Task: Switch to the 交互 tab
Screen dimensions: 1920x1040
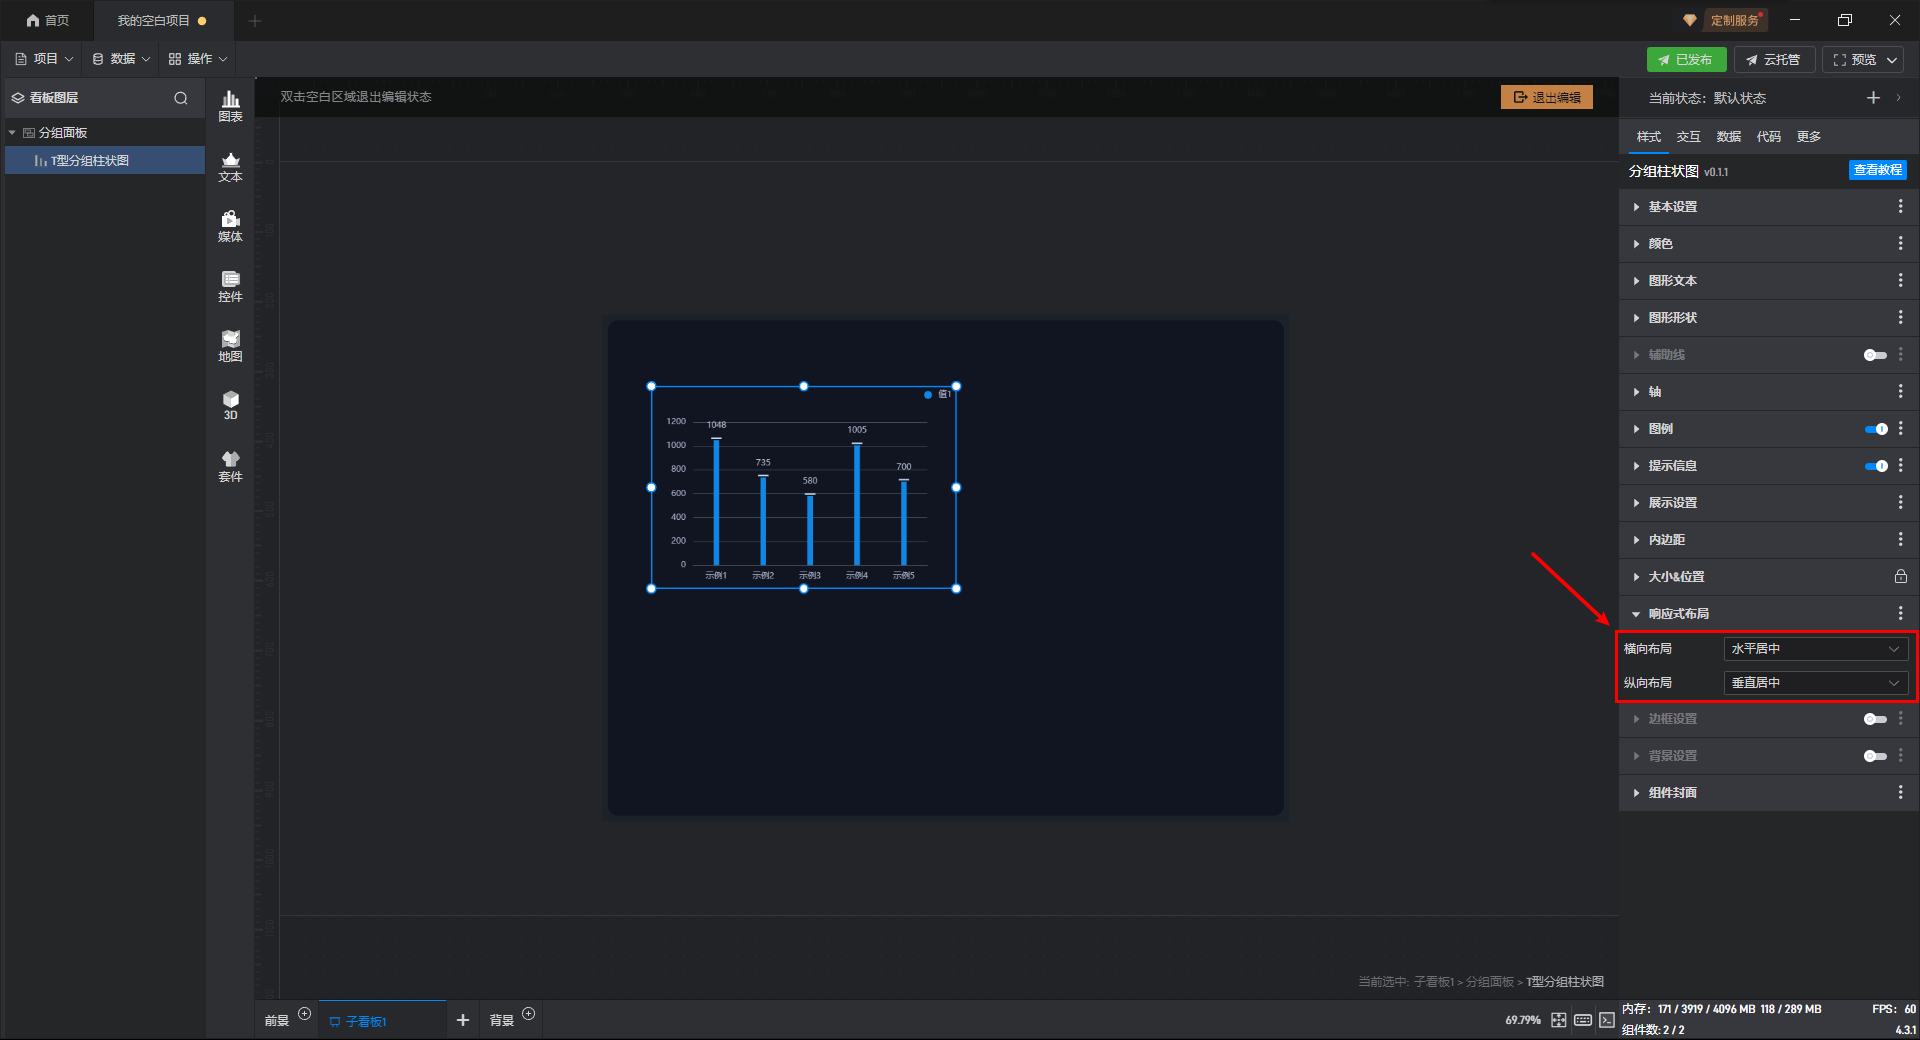Action: pos(1688,137)
